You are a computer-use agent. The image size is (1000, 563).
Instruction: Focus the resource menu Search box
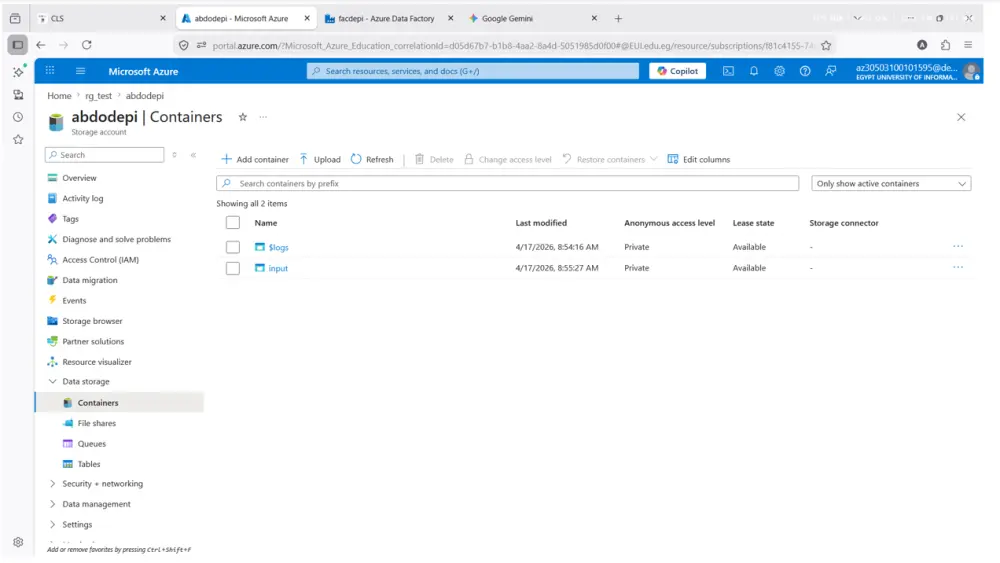tap(105, 155)
